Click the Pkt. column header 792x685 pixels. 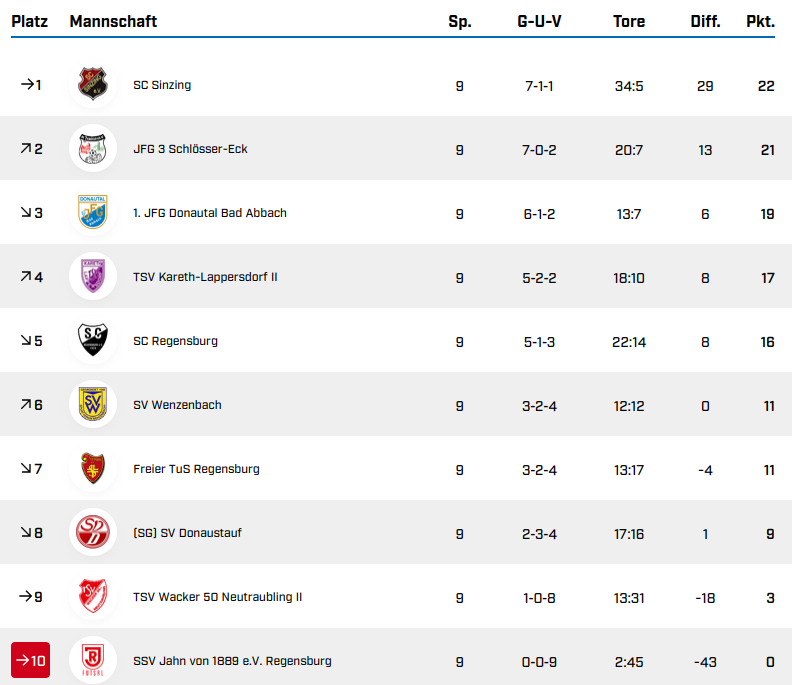760,21
